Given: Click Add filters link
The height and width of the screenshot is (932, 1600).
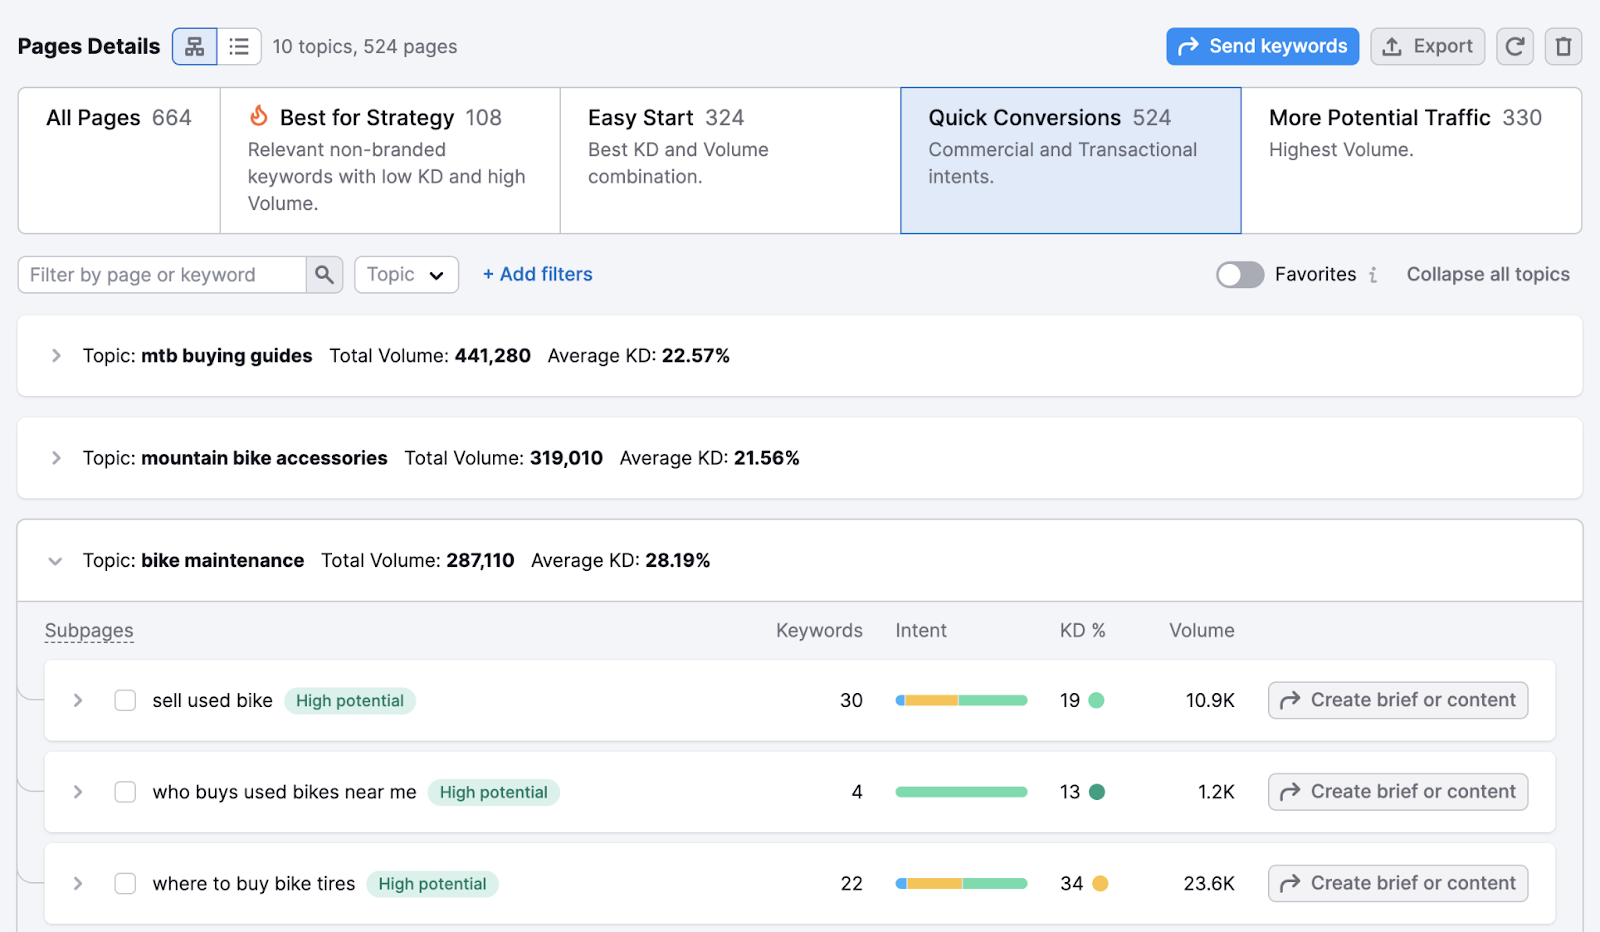Looking at the screenshot, I should click(x=537, y=274).
